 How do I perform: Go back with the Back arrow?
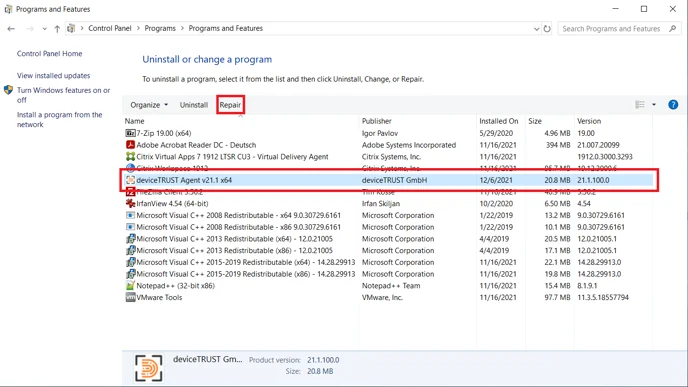(11, 29)
